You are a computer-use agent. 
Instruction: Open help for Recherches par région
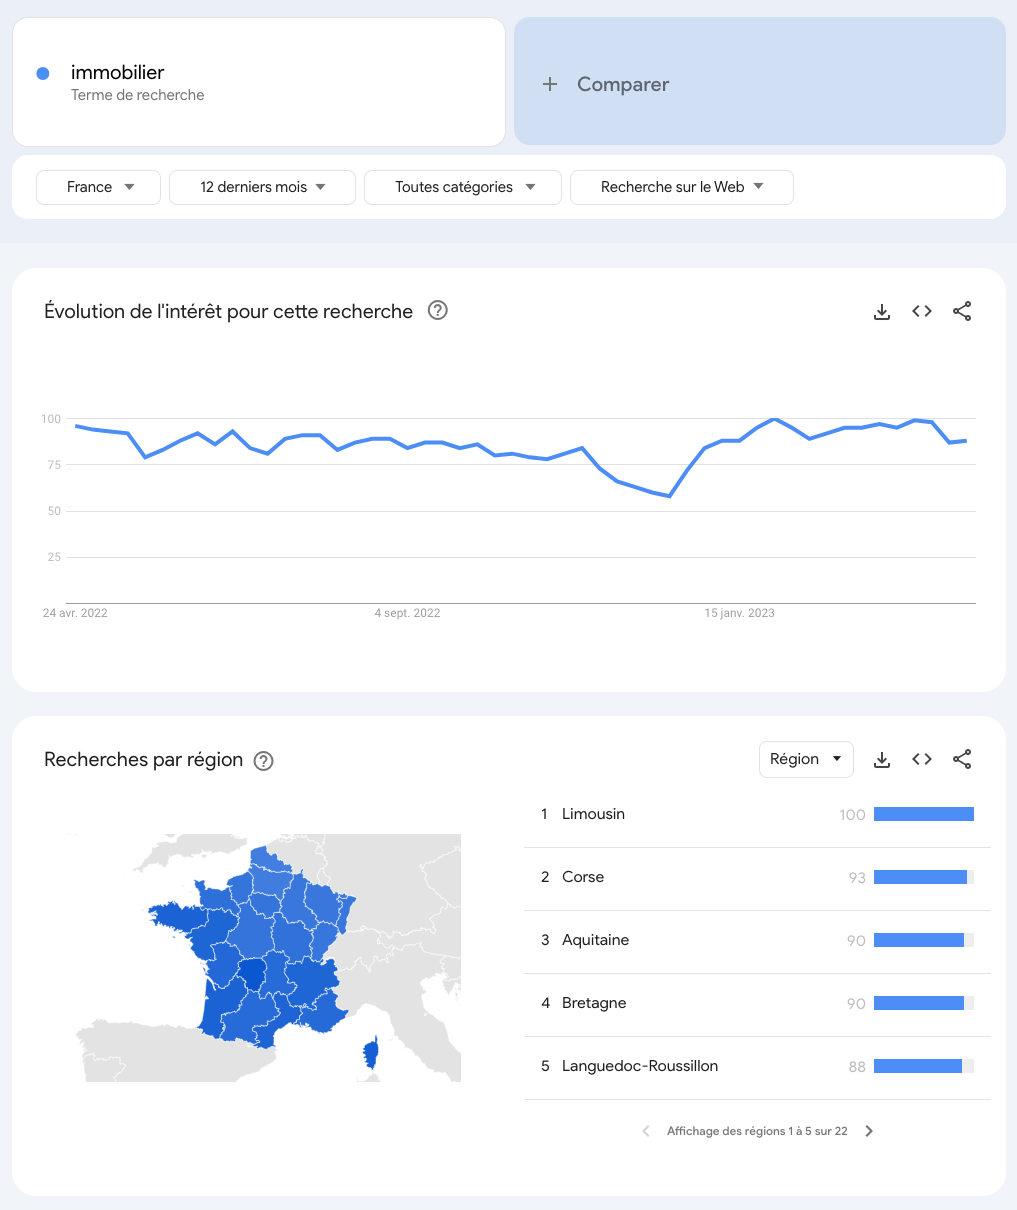point(264,761)
